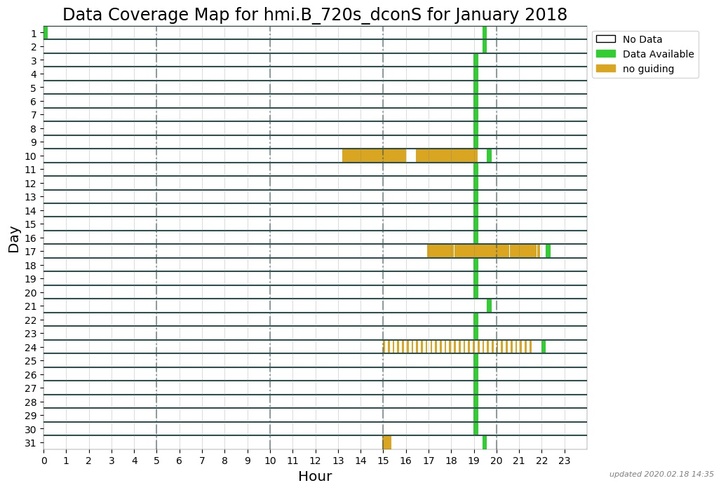The height and width of the screenshot is (490, 721).
Task: Click the green bar on day 31 row
Action: (484, 442)
